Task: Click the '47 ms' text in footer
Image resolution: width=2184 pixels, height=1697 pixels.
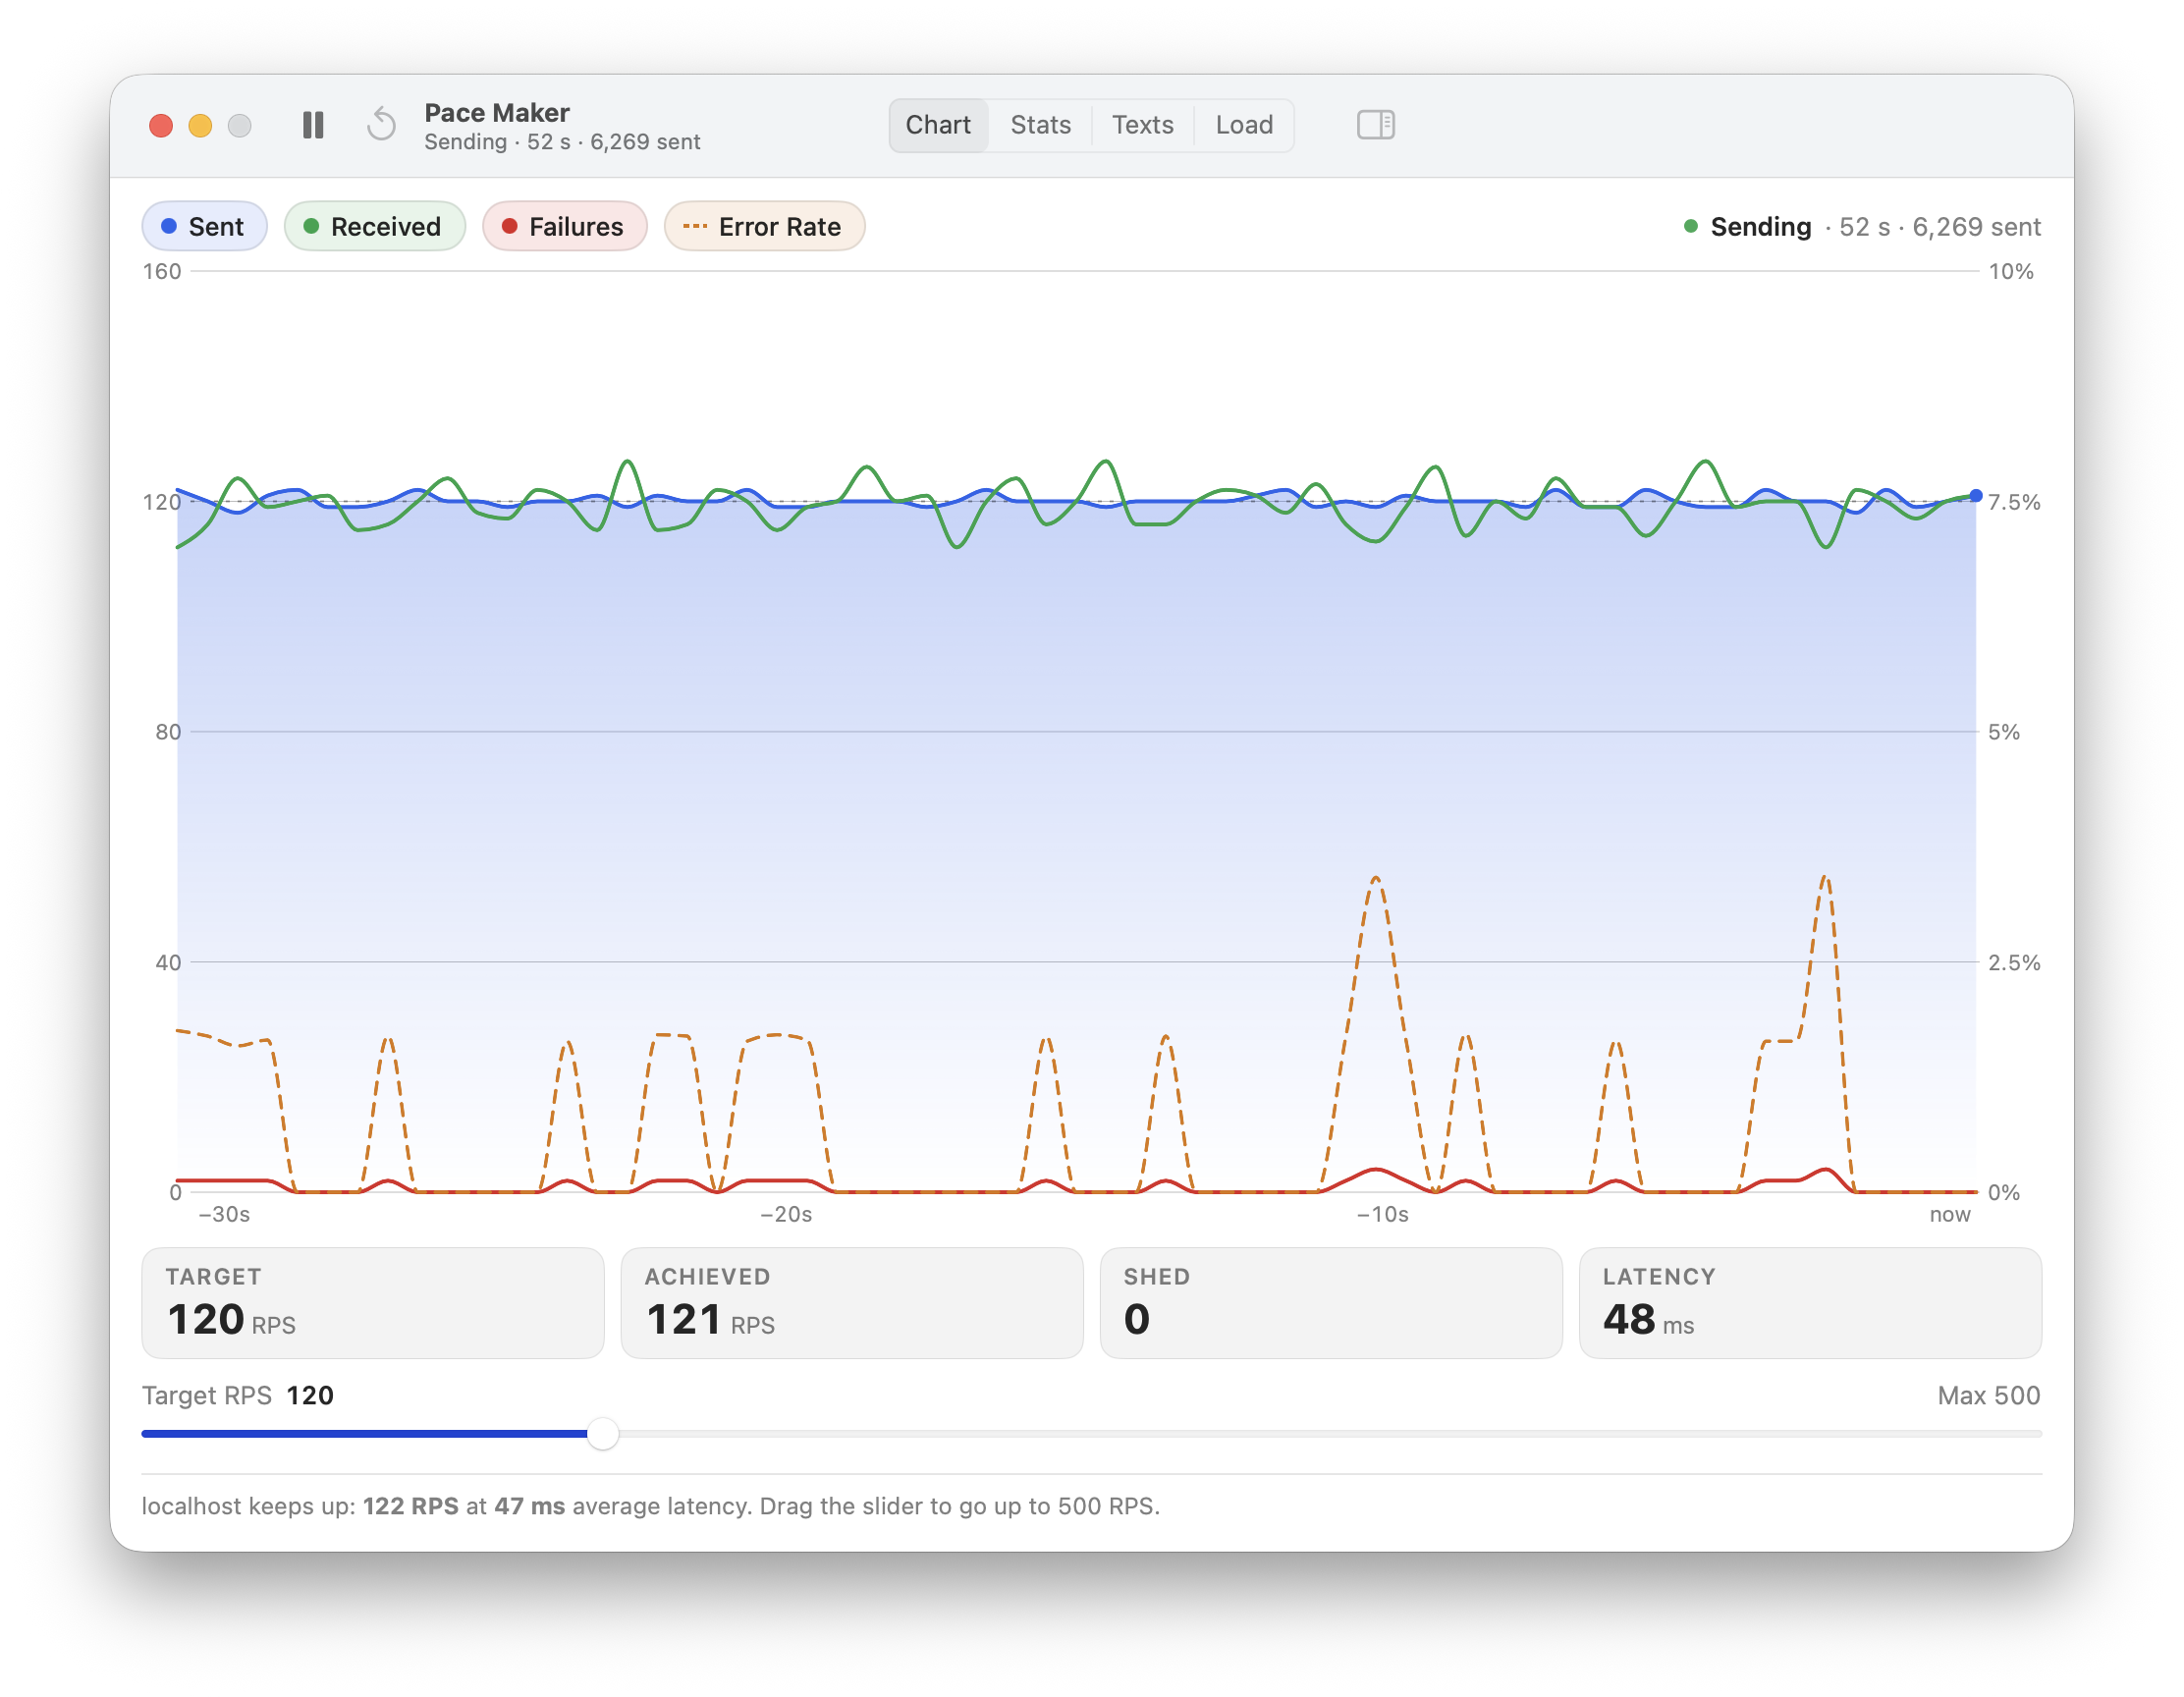Action: coord(530,1506)
